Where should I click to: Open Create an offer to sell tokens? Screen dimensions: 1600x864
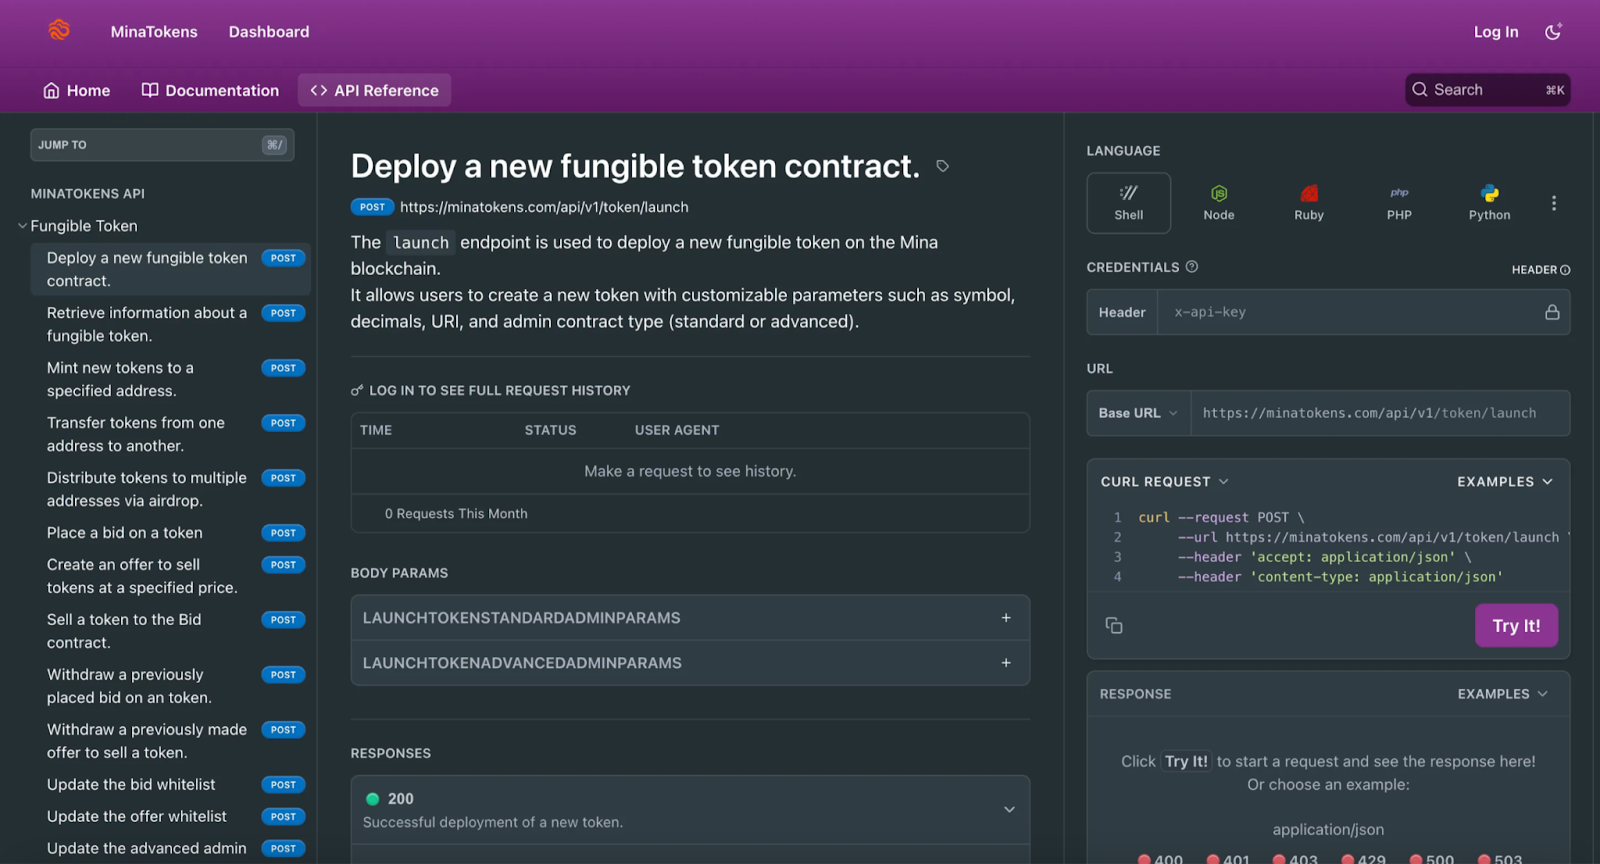click(x=170, y=576)
